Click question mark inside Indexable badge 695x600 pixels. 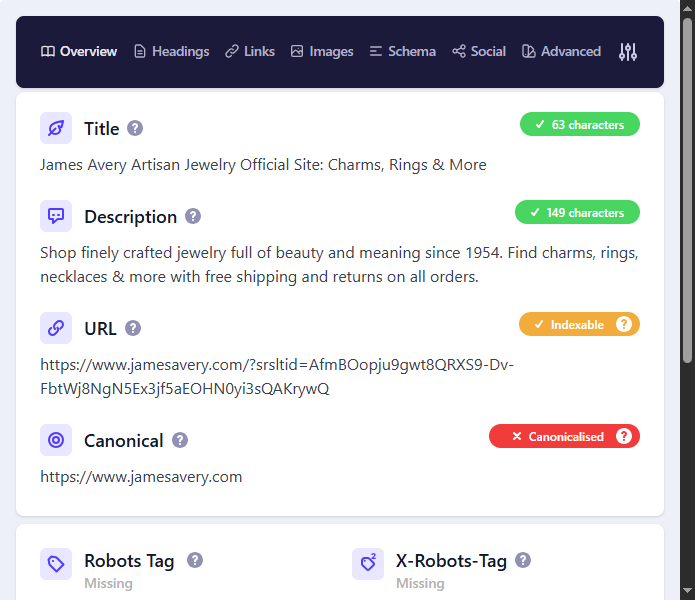(x=624, y=324)
